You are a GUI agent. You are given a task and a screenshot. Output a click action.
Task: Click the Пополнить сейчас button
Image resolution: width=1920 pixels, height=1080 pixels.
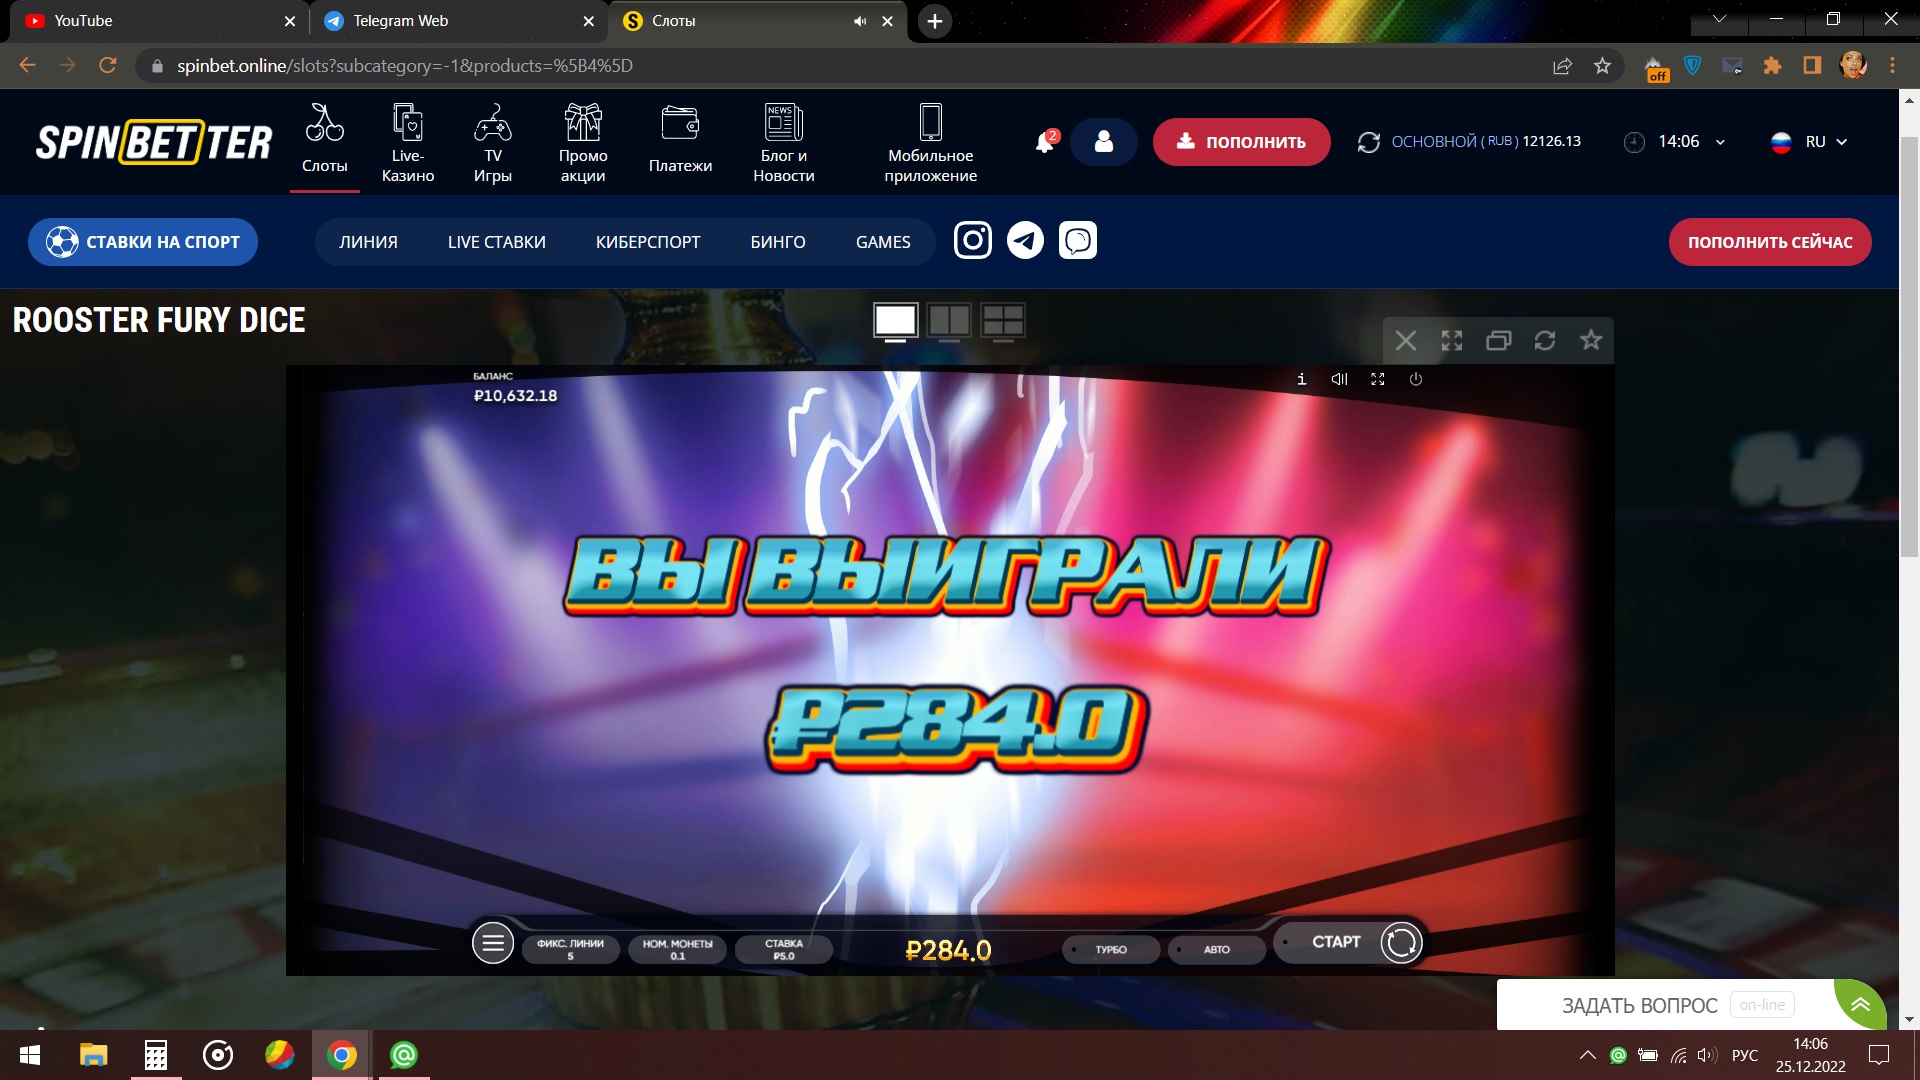1769,242
